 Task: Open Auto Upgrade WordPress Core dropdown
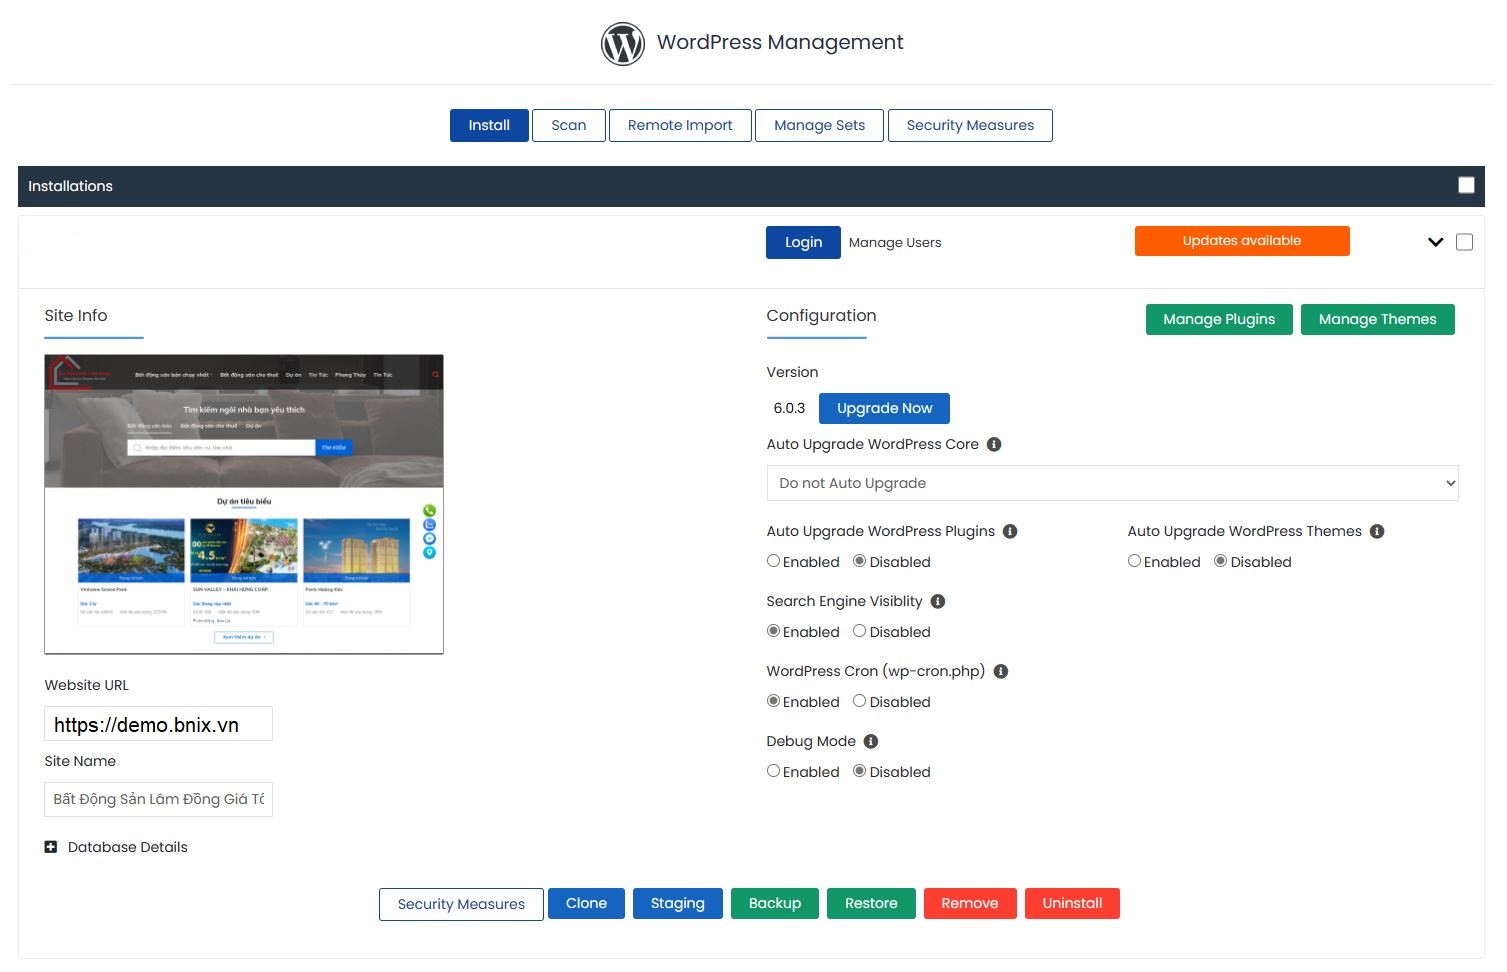(1112, 483)
